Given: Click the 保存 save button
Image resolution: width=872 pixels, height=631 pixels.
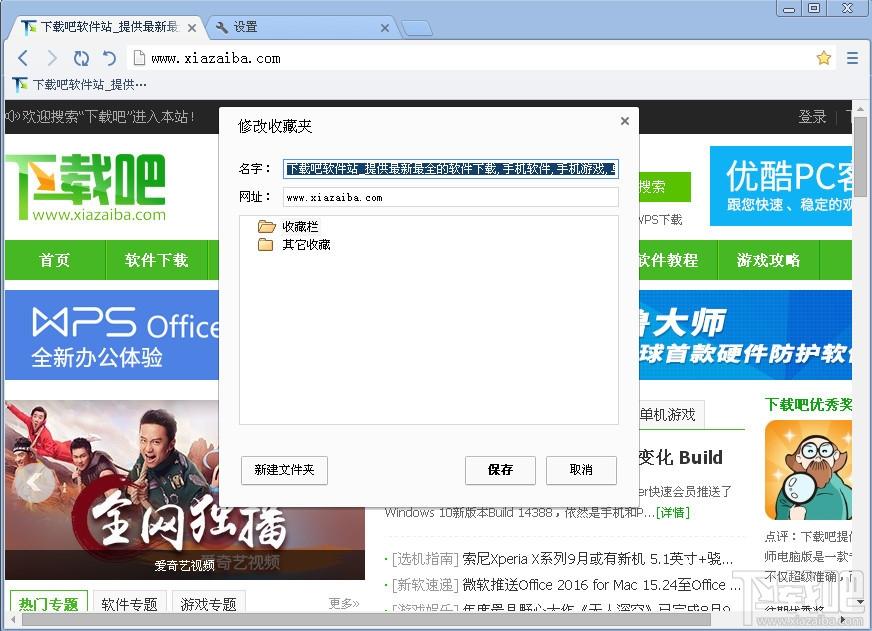Looking at the screenshot, I should (x=500, y=470).
